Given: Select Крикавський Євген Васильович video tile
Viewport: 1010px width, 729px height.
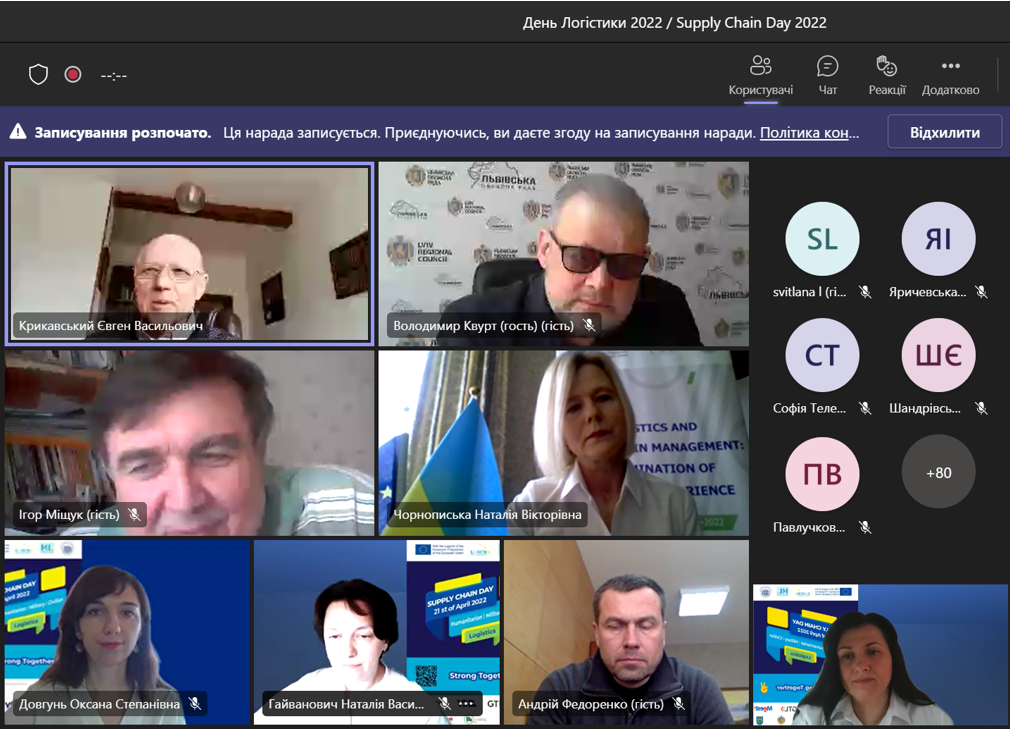Looking at the screenshot, I should pos(189,254).
